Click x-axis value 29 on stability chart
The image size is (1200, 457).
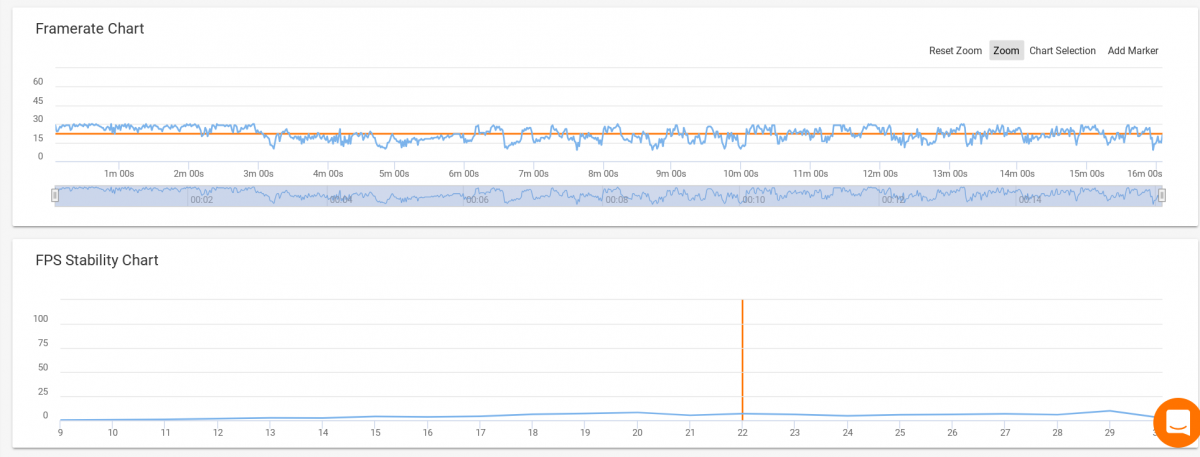[1109, 433]
